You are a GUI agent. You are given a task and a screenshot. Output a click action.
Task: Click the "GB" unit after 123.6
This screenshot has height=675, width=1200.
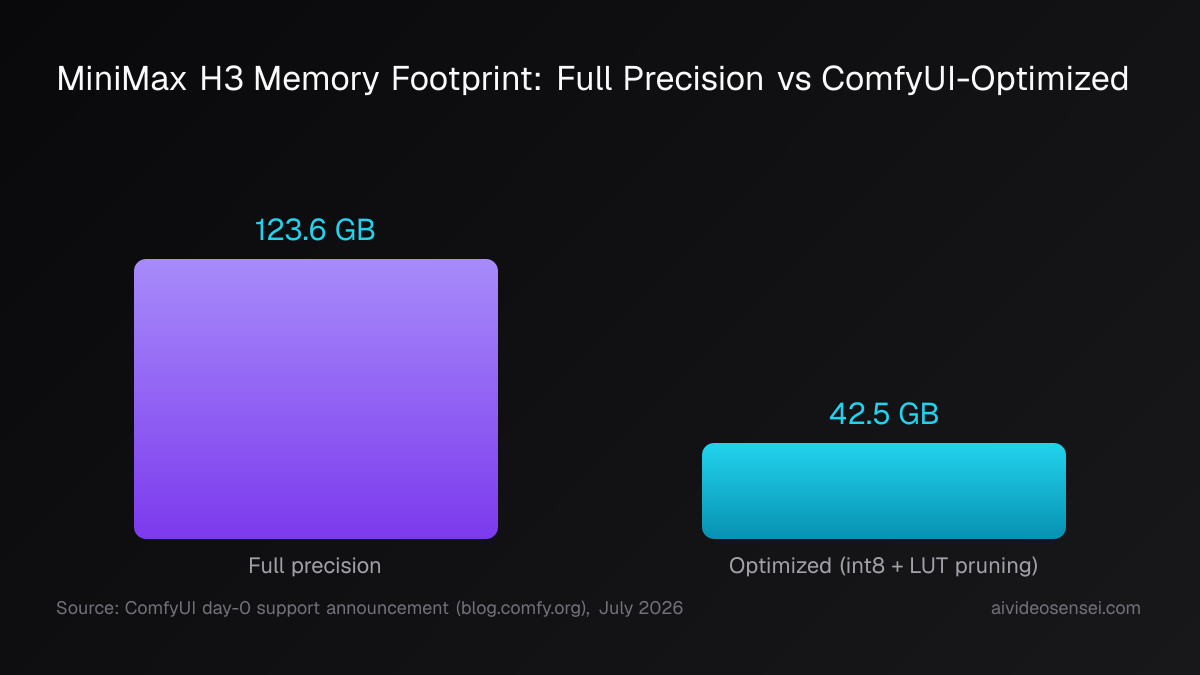click(x=355, y=230)
